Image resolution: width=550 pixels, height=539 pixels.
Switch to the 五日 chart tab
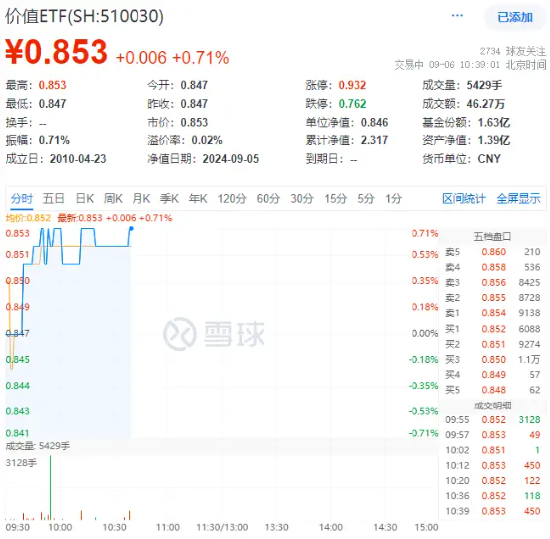click(53, 198)
